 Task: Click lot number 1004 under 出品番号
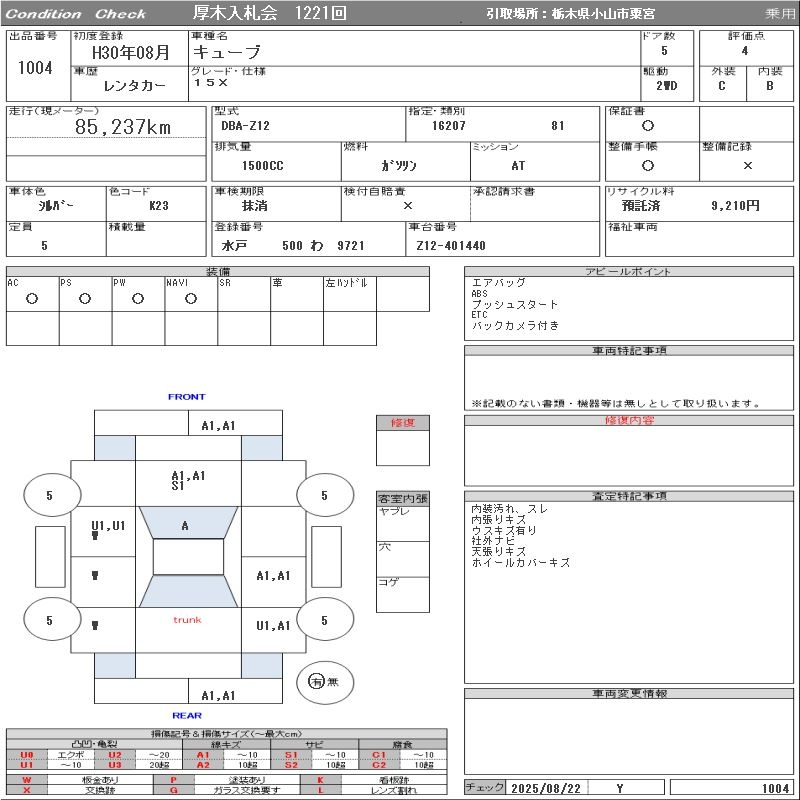35,67
